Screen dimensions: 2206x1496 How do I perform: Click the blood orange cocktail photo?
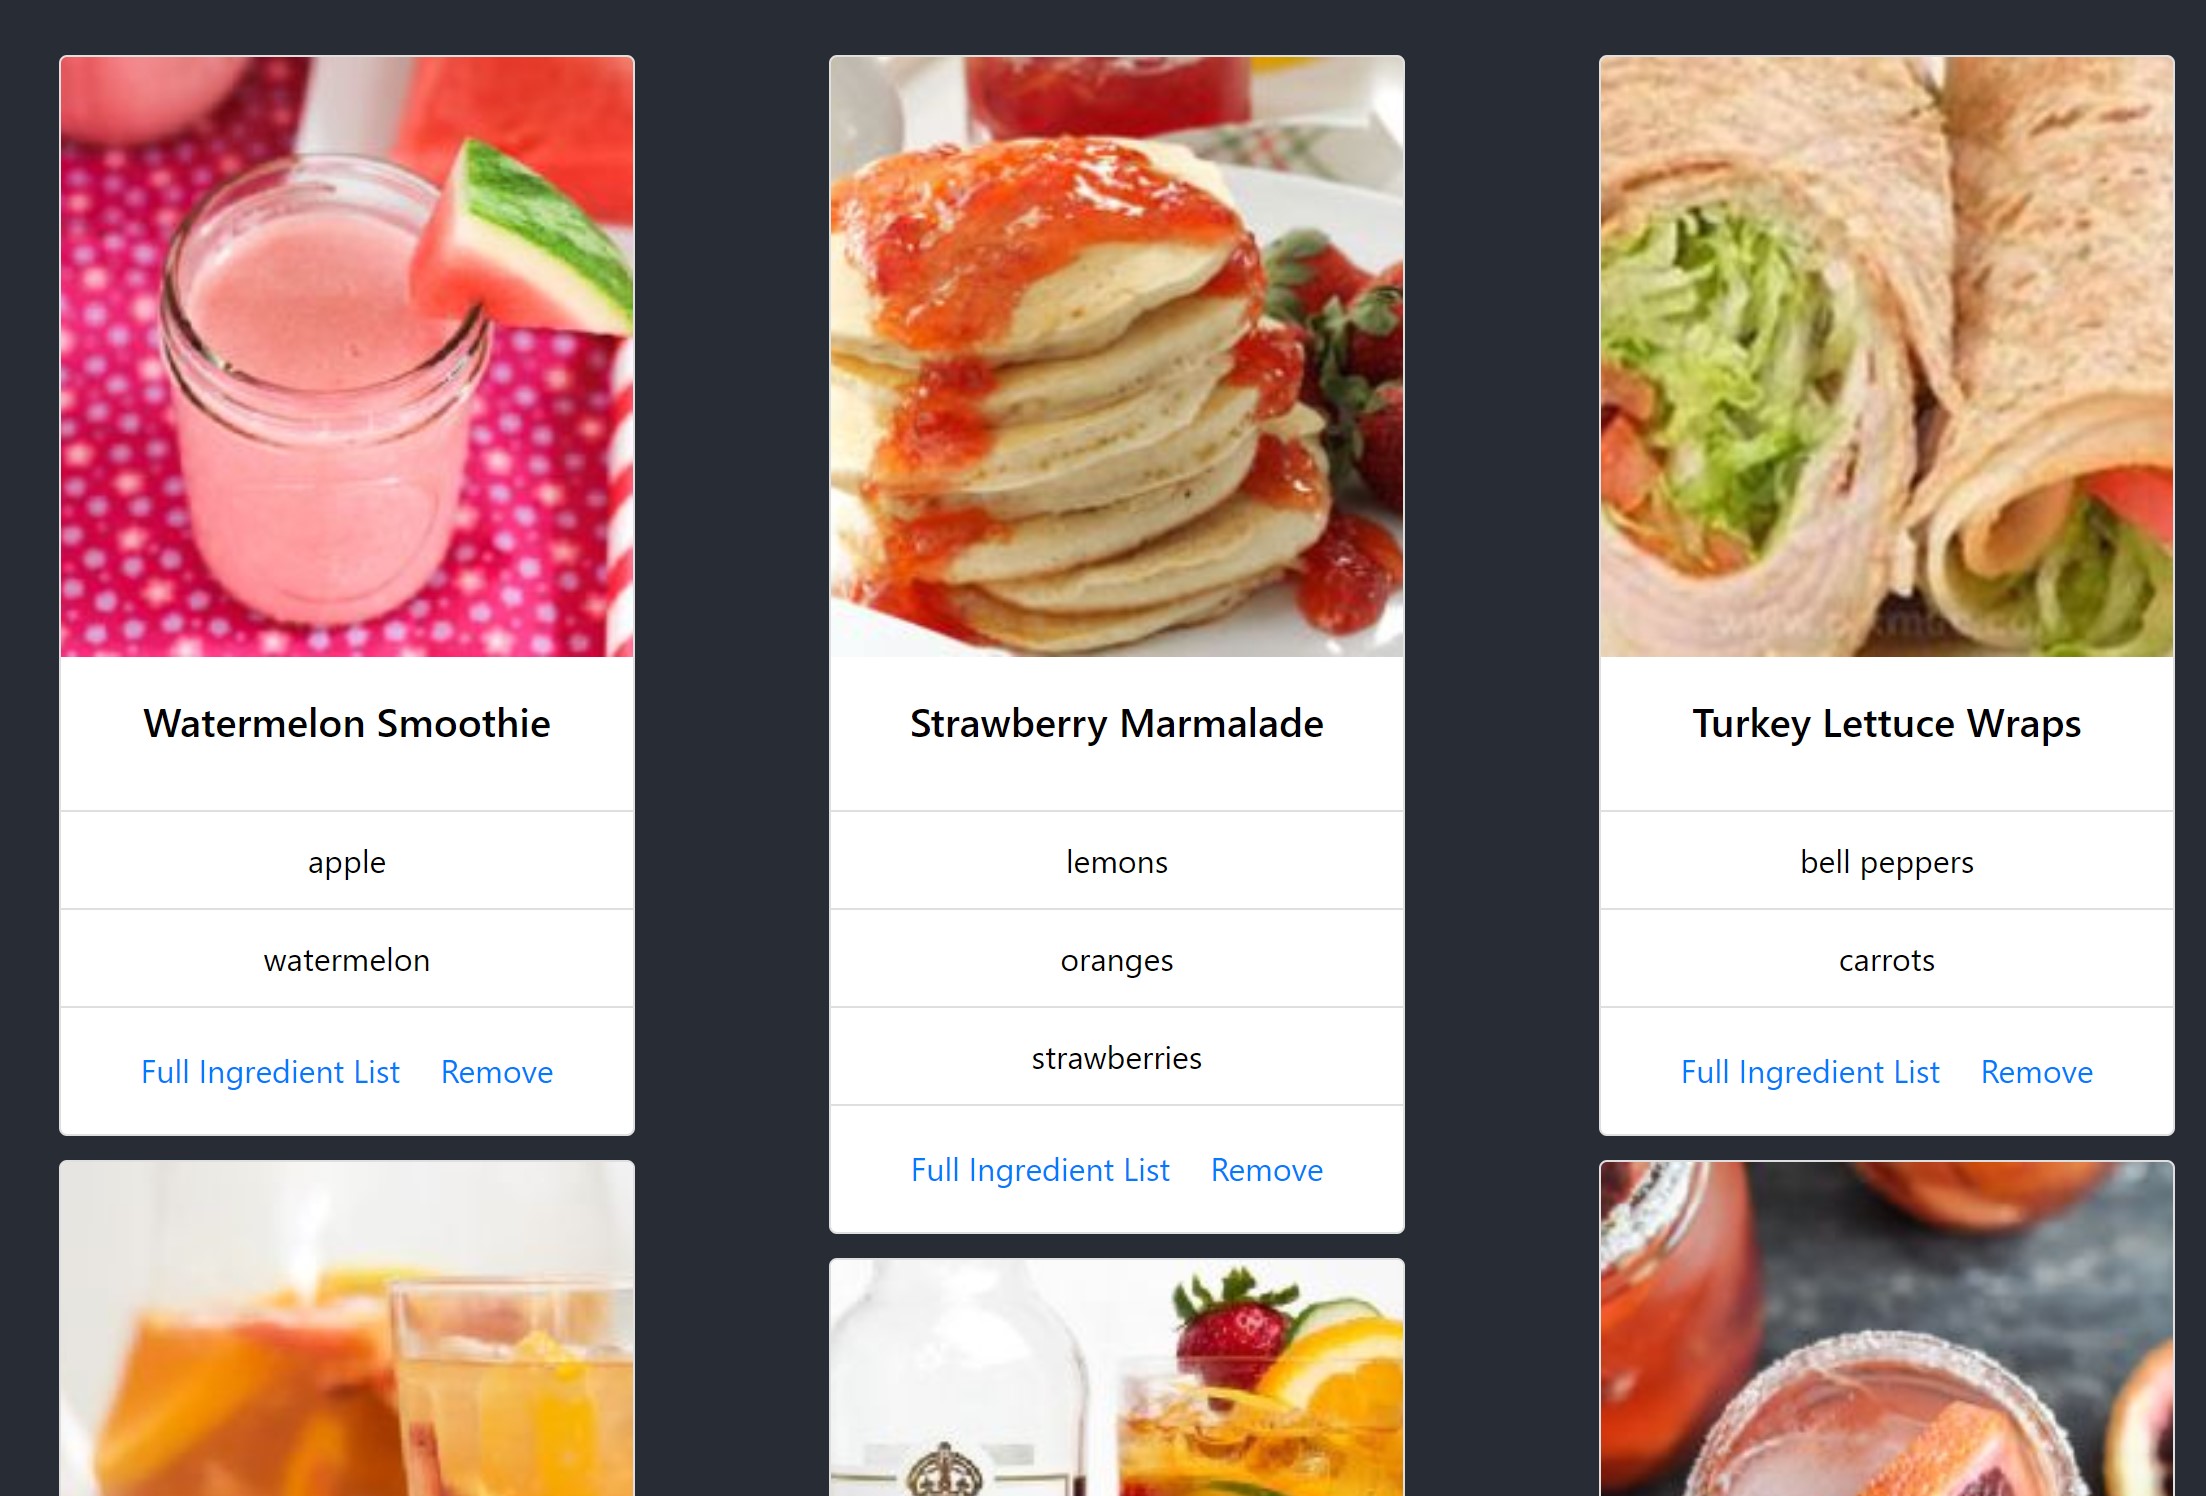(1887, 1329)
